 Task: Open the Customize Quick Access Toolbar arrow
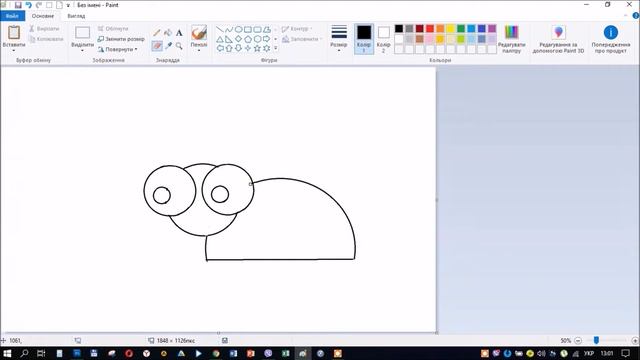(x=68, y=5)
